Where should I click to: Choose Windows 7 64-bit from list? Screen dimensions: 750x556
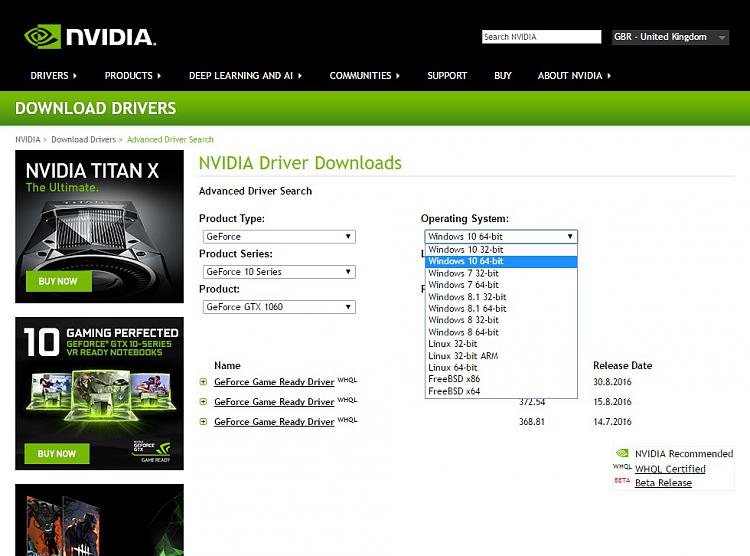501,285
